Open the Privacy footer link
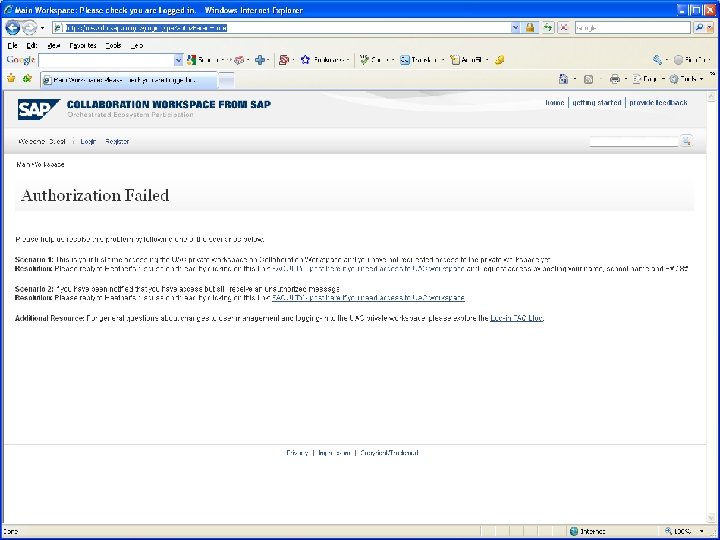The width and height of the screenshot is (720, 540). 297,453
